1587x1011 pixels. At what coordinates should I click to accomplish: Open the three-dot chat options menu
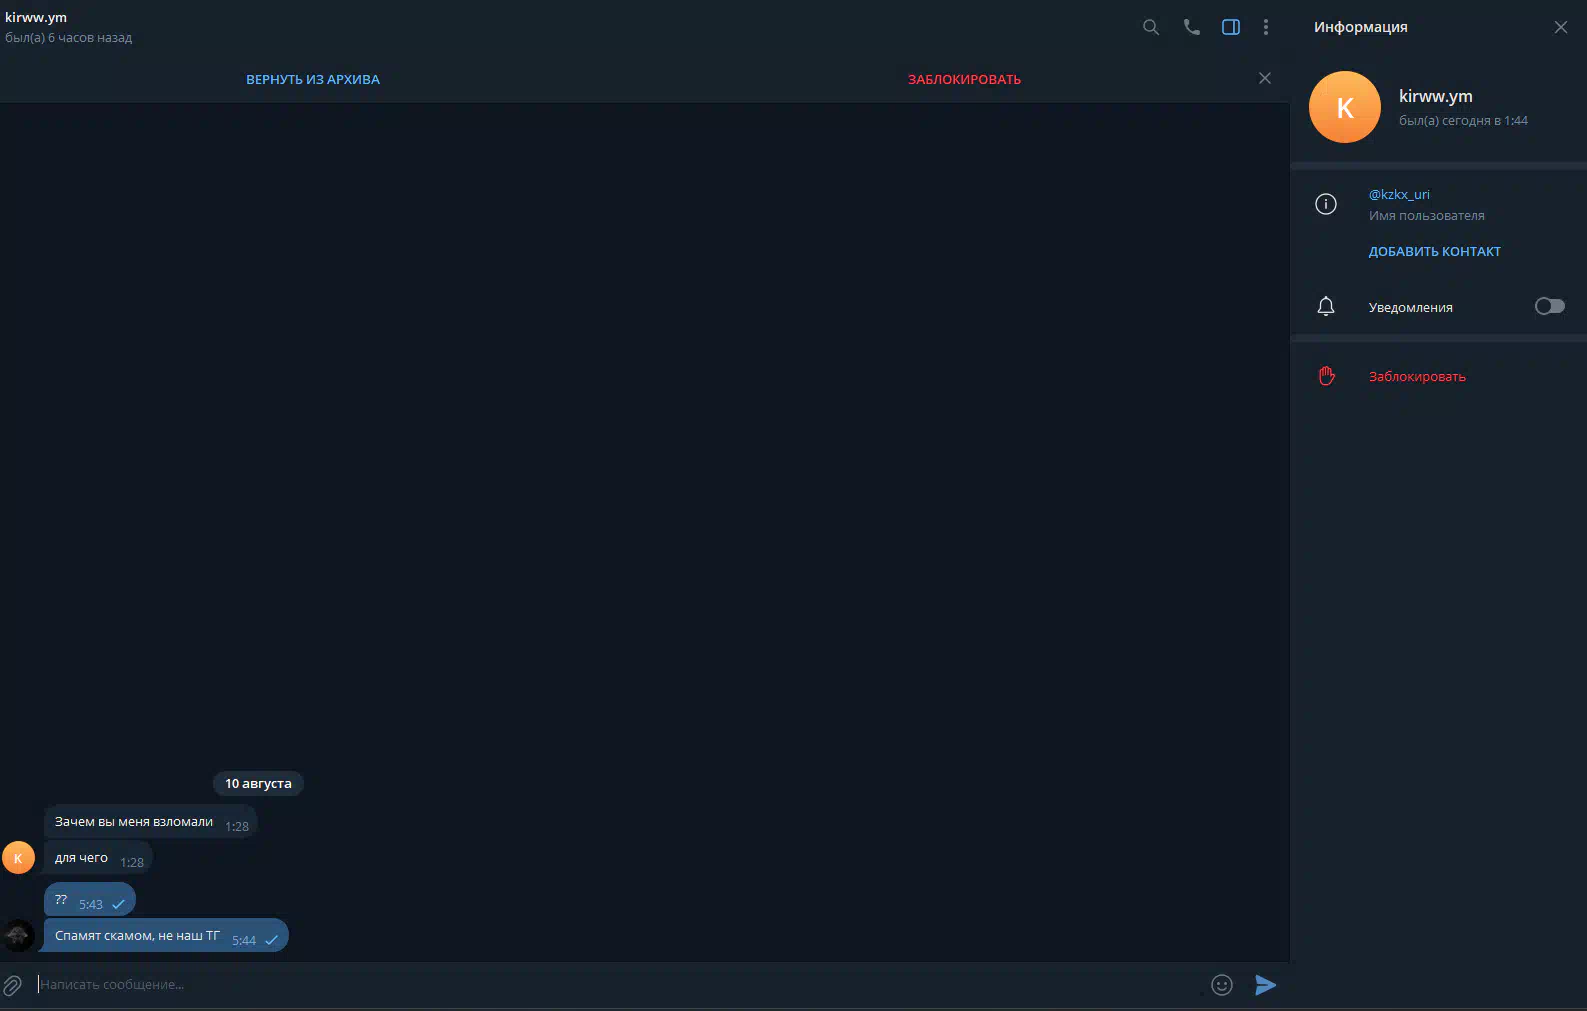click(1266, 28)
